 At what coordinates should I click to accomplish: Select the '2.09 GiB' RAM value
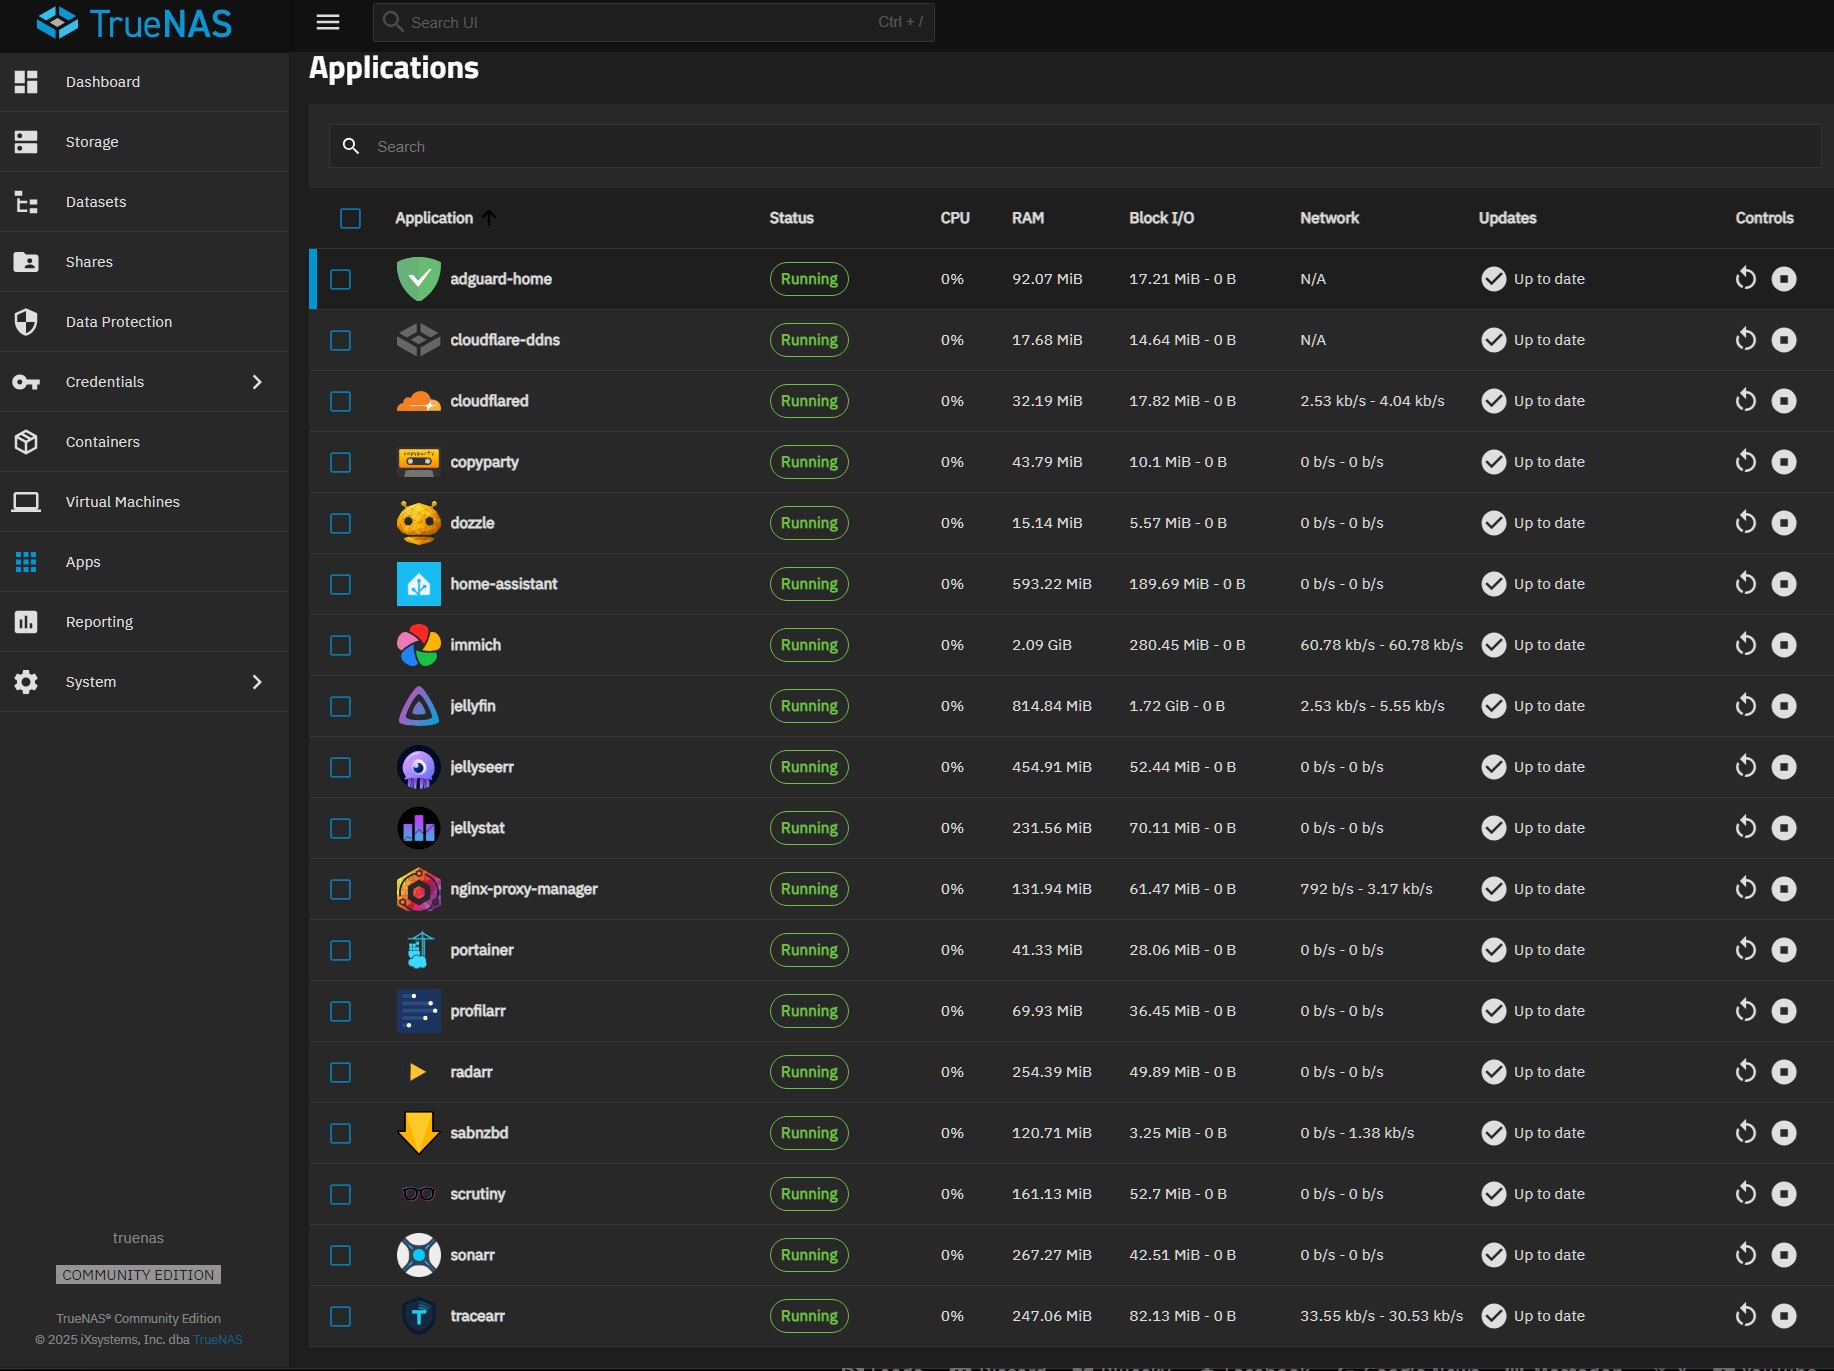(x=1042, y=645)
